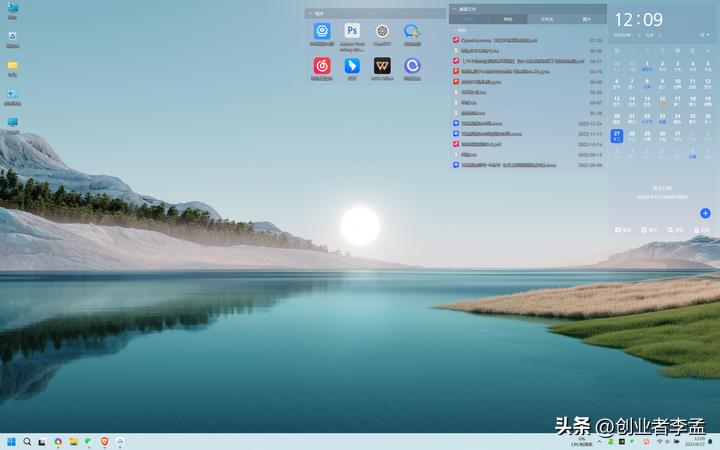Open the Brave browser taskbar icon

point(104,441)
